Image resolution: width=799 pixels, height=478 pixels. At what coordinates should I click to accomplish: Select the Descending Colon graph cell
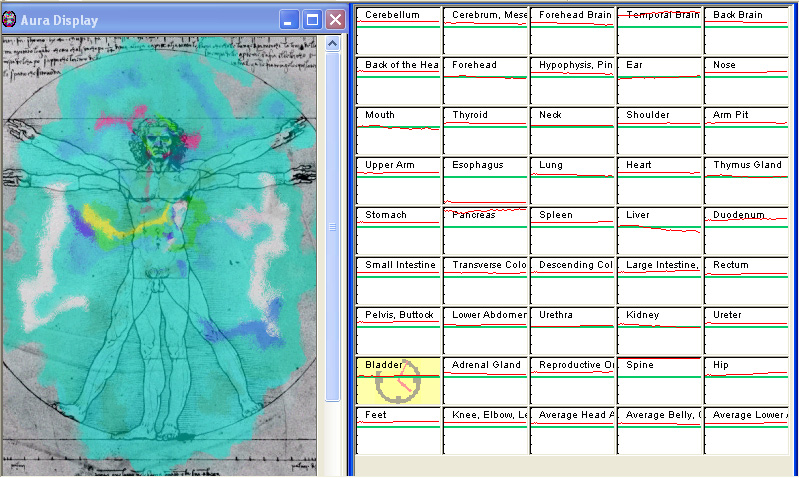coord(572,280)
